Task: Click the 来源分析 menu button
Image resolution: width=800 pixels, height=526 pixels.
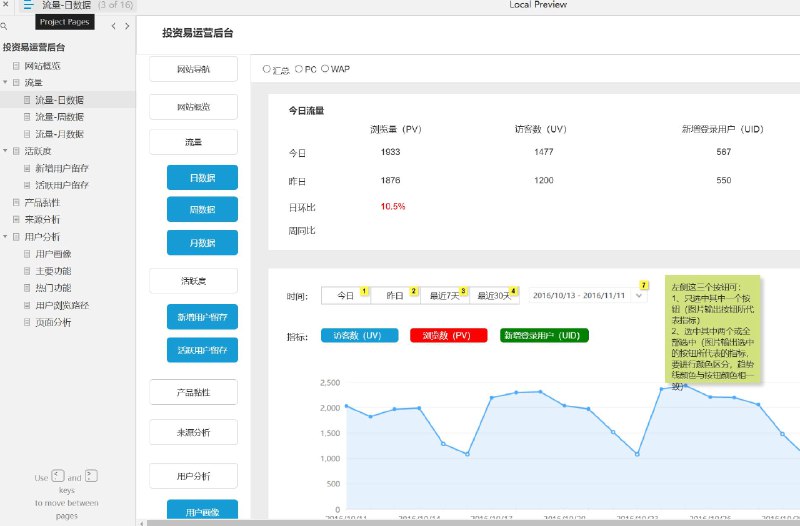Action: [193, 432]
